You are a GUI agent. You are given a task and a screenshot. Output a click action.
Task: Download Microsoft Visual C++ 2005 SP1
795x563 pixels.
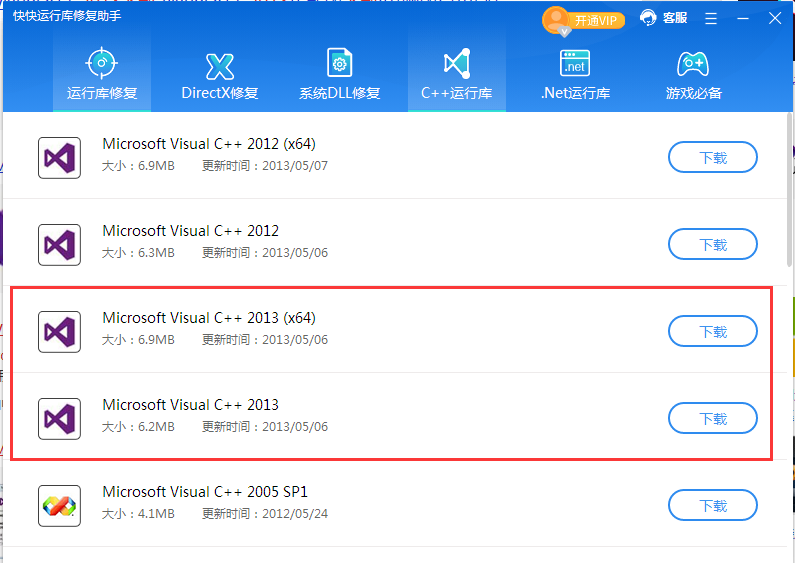click(x=713, y=505)
